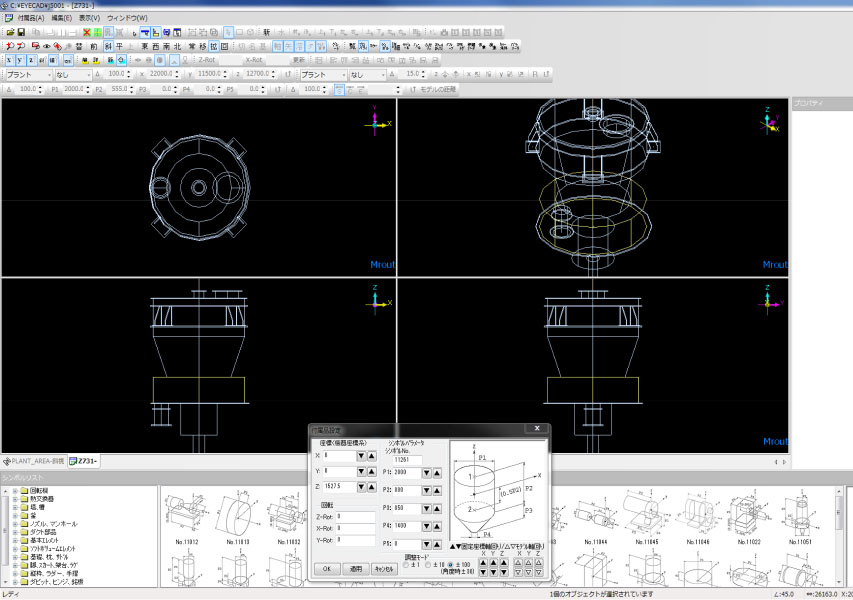The image size is (853, 600).
Task: Select the ±1 adjustment mode radio
Action: coord(406,565)
